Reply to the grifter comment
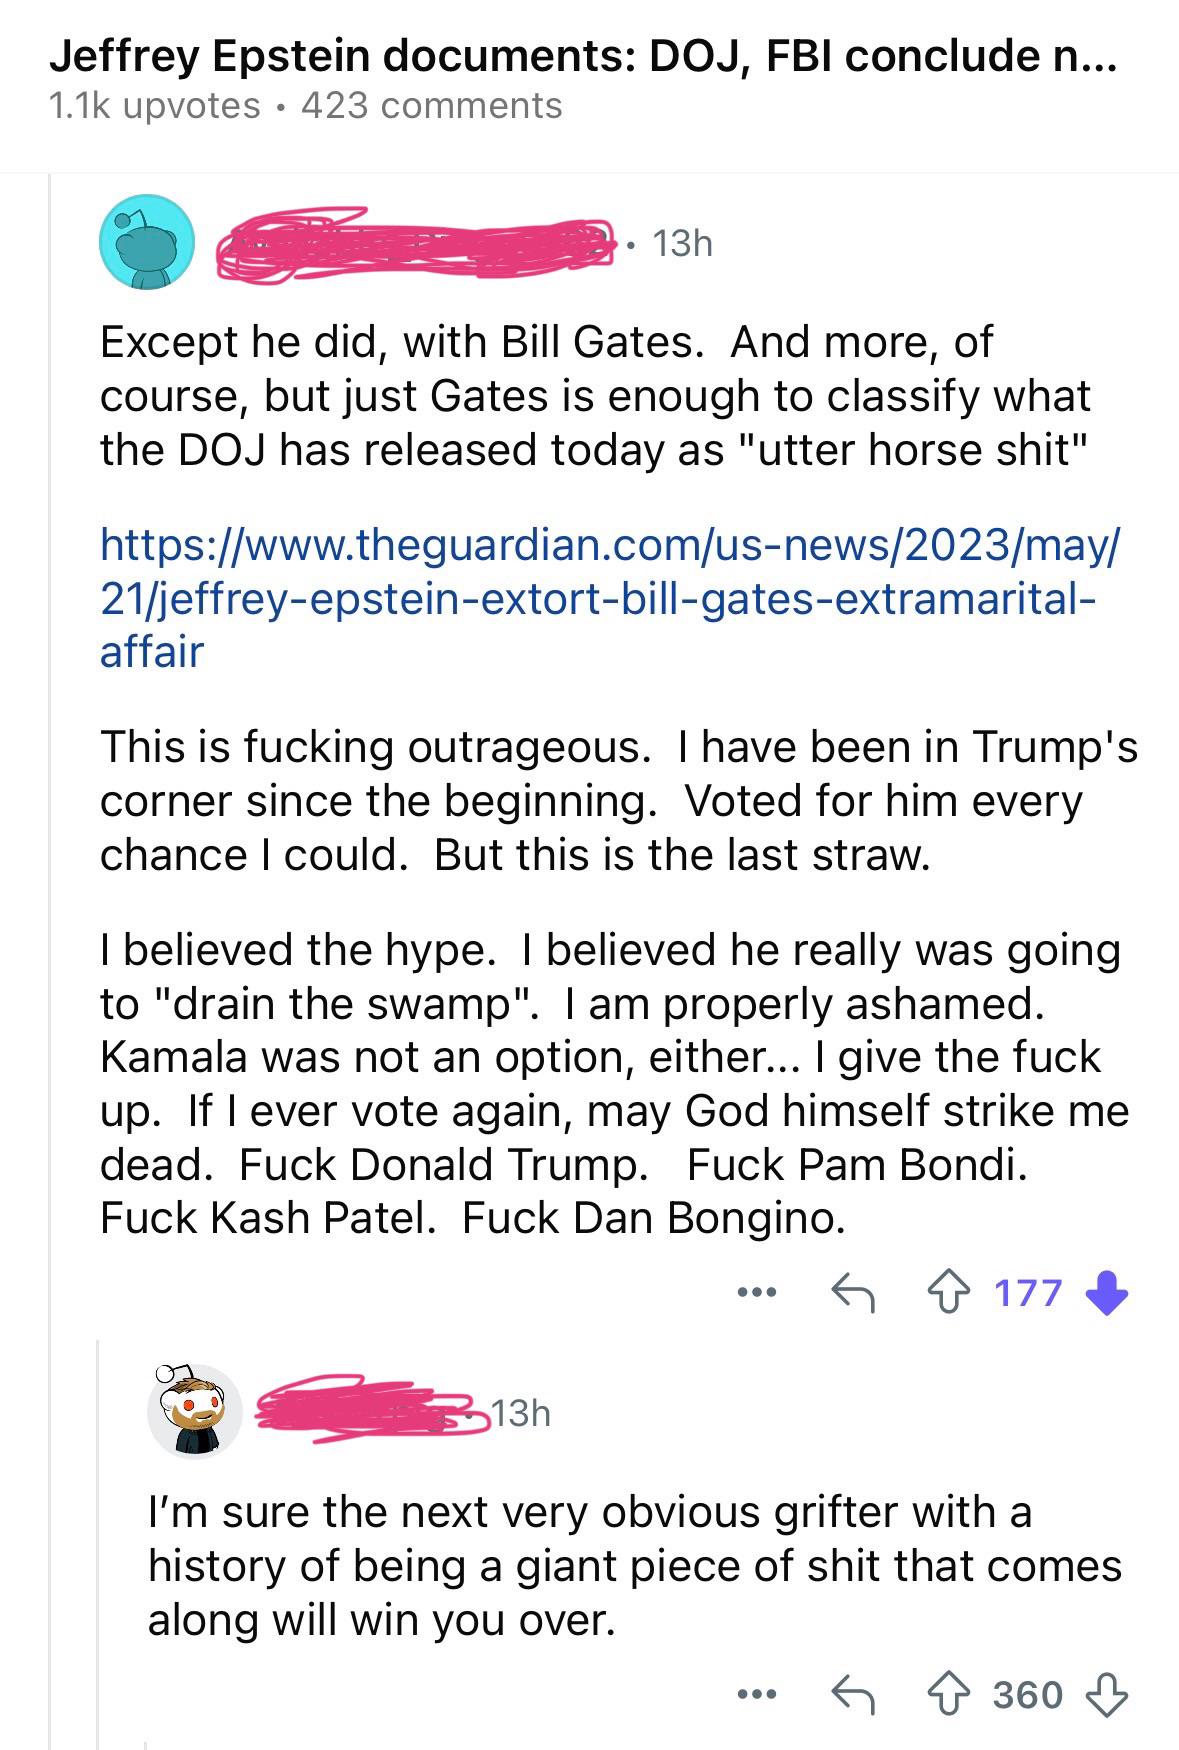This screenshot has width=1179, height=1750. [853, 1695]
